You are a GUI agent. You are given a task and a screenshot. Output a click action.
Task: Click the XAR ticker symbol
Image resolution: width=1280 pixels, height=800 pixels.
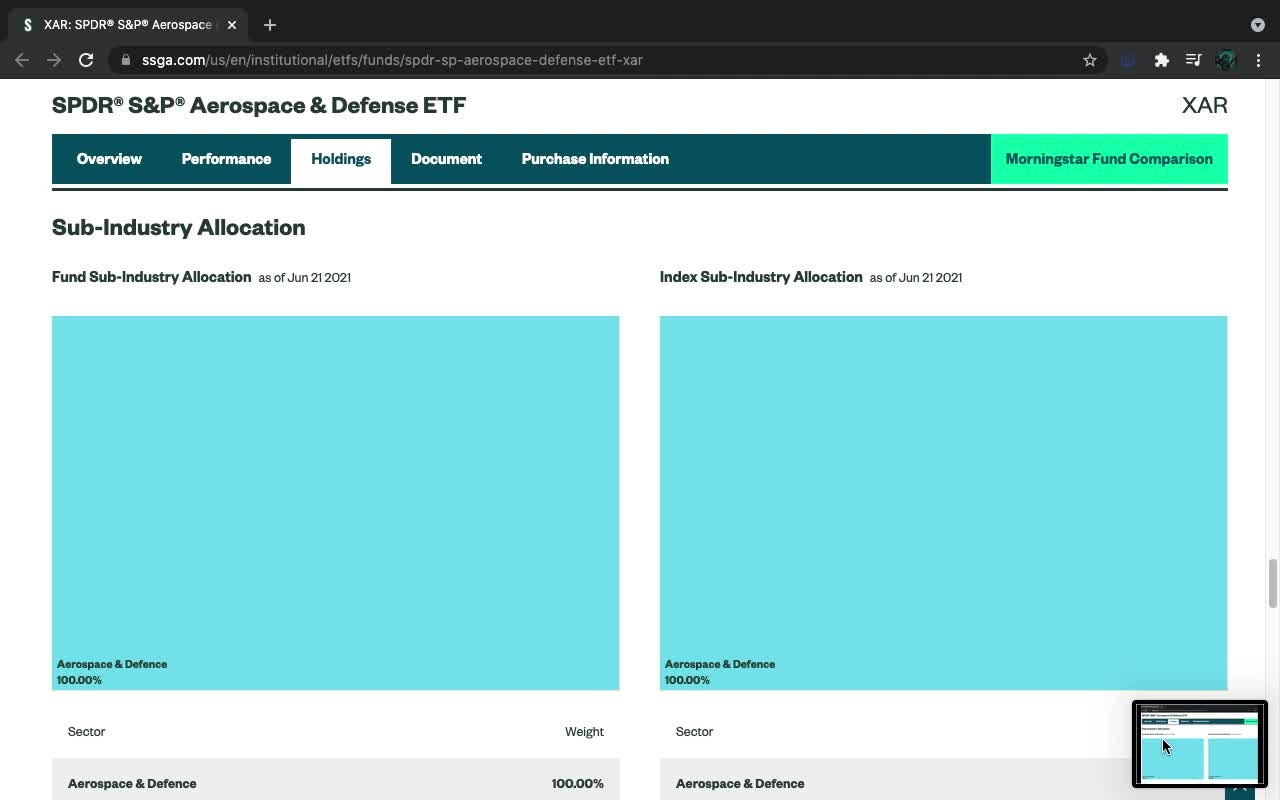[1204, 105]
